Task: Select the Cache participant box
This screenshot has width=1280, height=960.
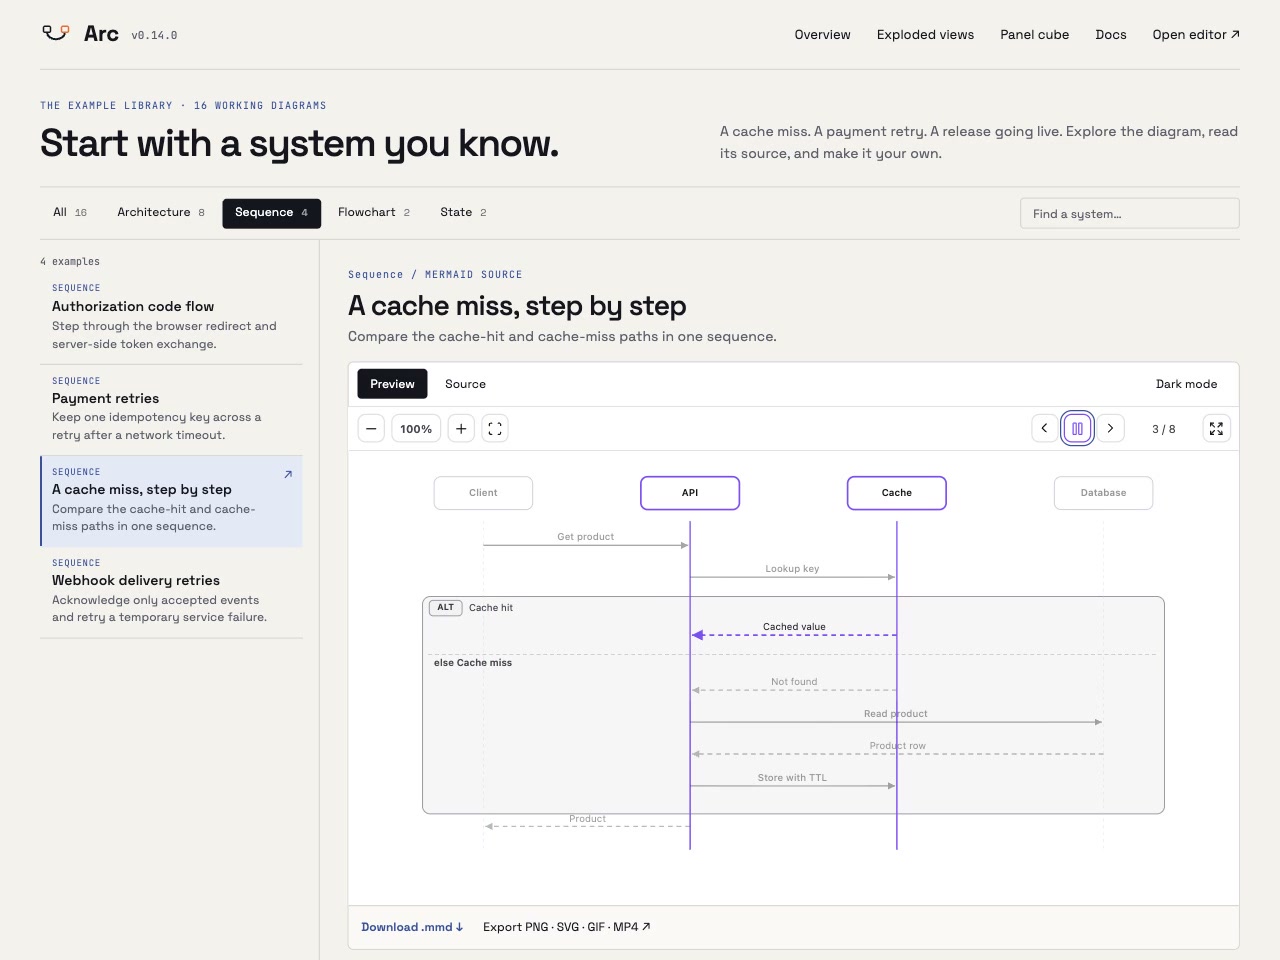Action: tap(897, 493)
